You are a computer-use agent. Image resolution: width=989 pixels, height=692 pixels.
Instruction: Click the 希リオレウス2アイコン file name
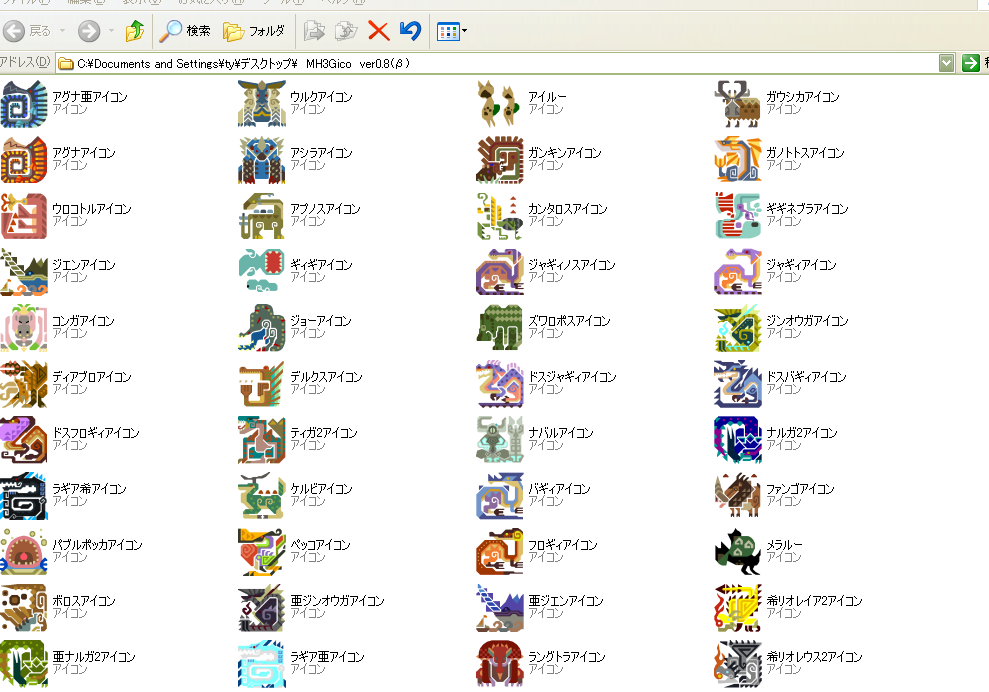(x=814, y=657)
